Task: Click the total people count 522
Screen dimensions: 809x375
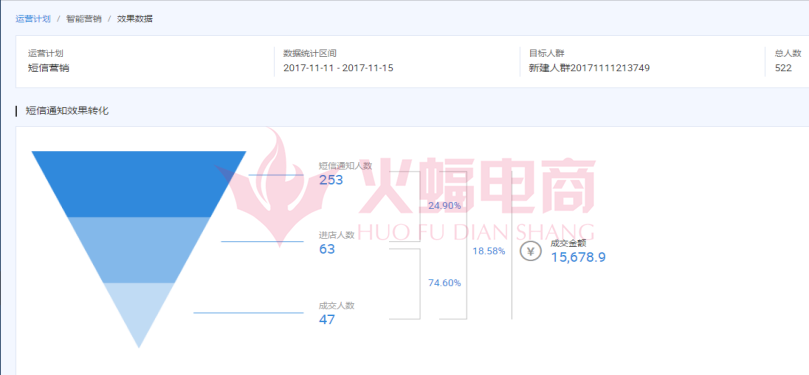Action: tap(783, 68)
